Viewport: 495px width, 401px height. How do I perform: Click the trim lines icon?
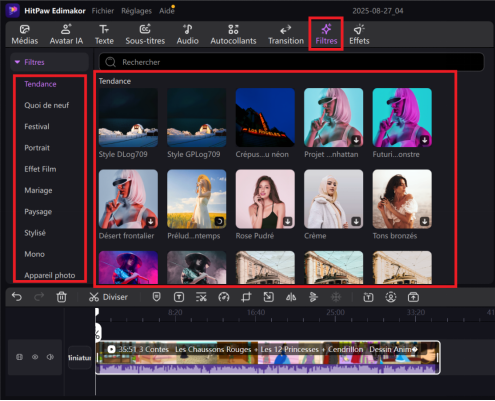click(x=201, y=297)
